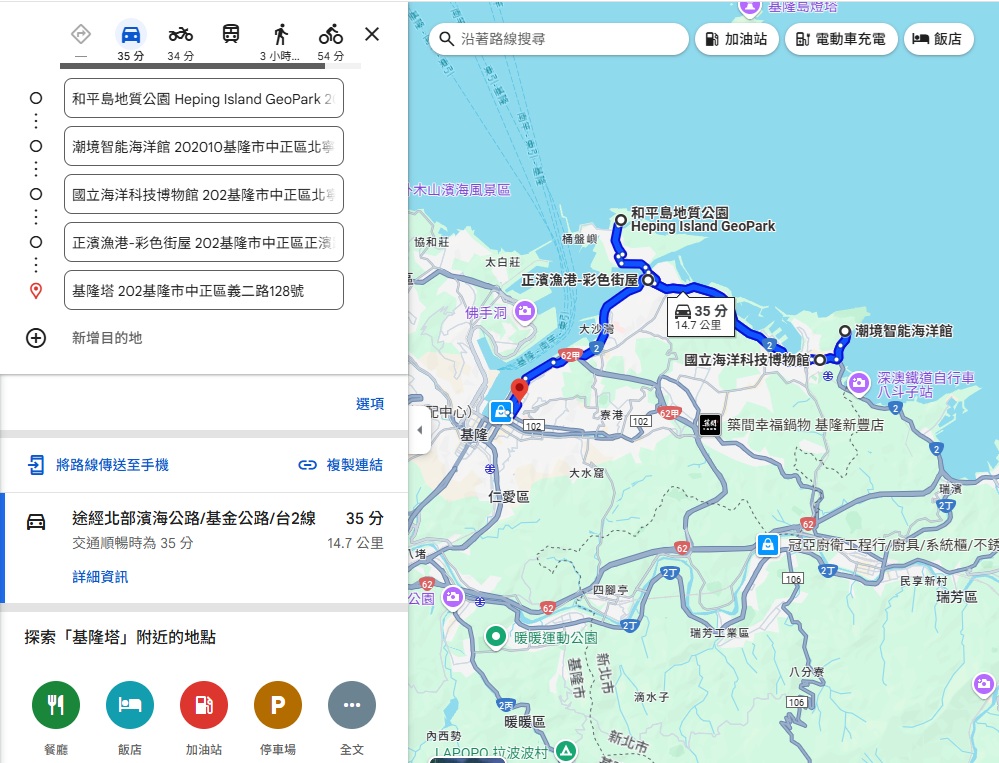Open the 深澳鐵道自行車 八斗子站 marker
The height and width of the screenshot is (763, 999).
[x=859, y=383]
